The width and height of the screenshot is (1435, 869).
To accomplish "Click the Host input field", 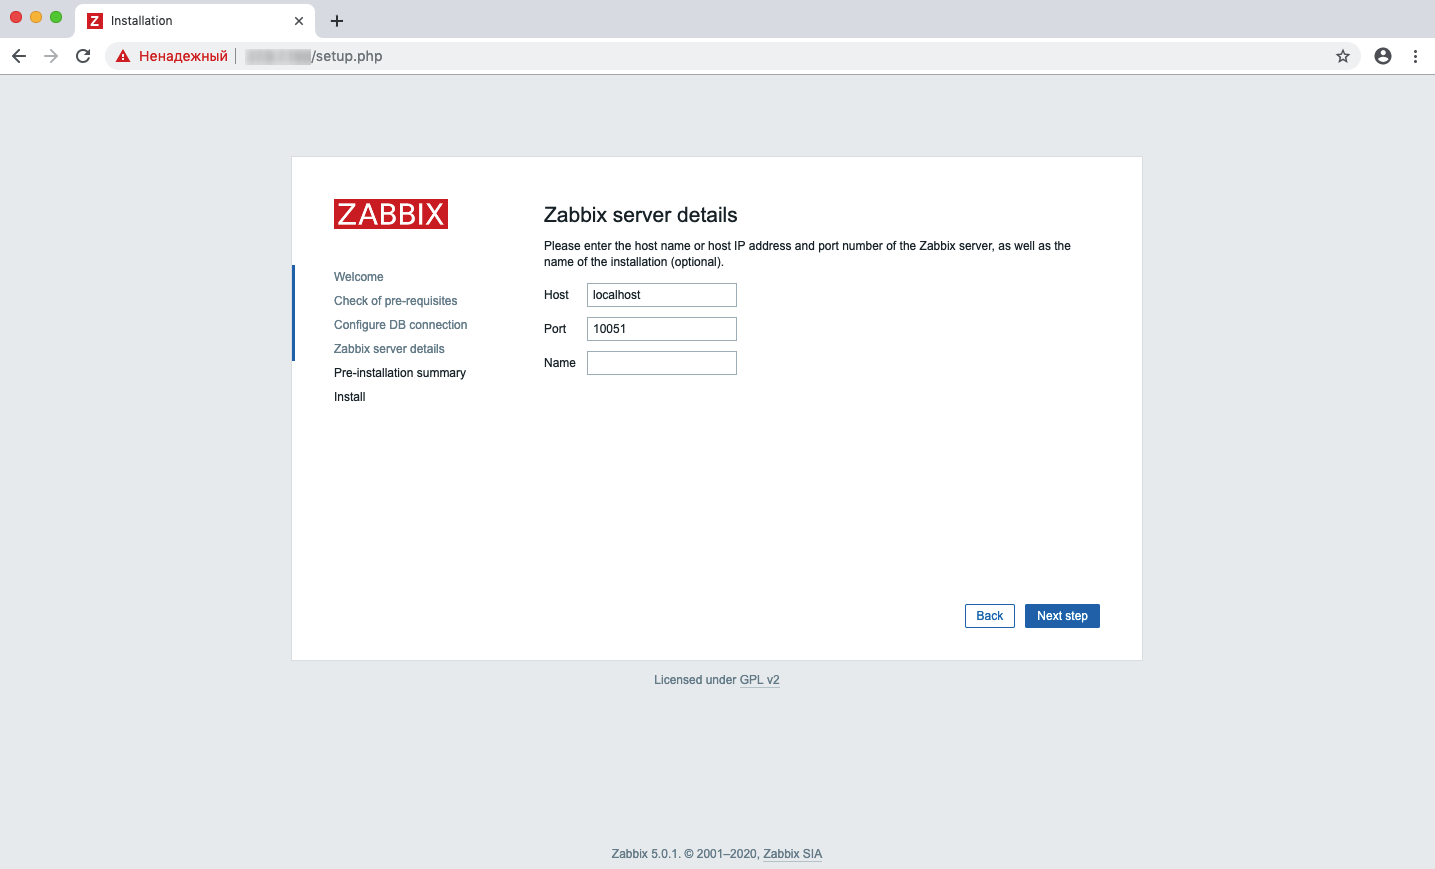I will pos(662,295).
